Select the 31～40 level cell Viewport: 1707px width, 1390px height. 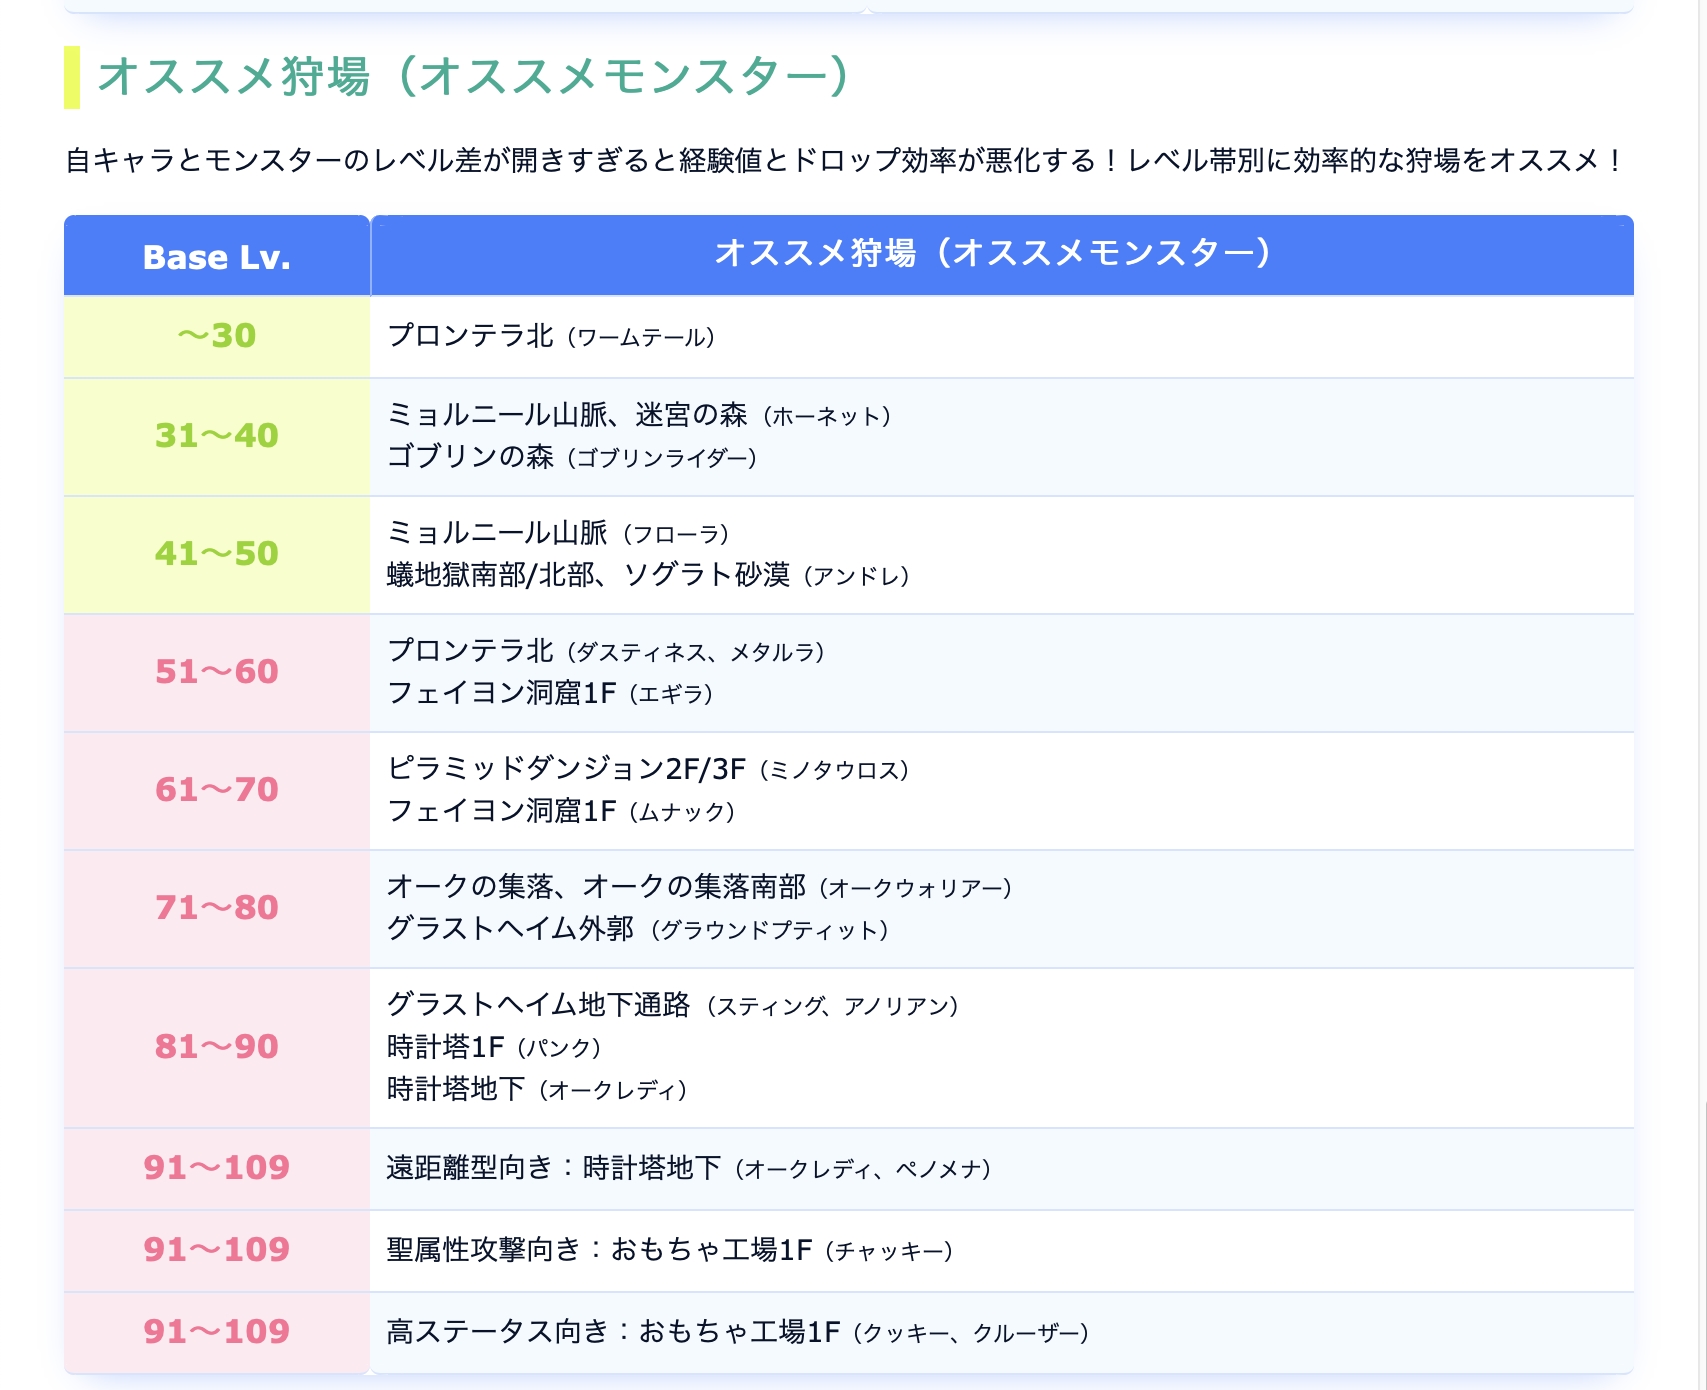click(x=217, y=436)
